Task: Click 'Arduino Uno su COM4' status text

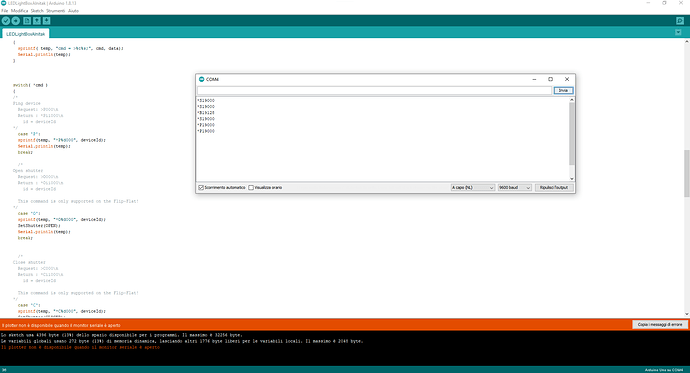Action: pos(664,370)
